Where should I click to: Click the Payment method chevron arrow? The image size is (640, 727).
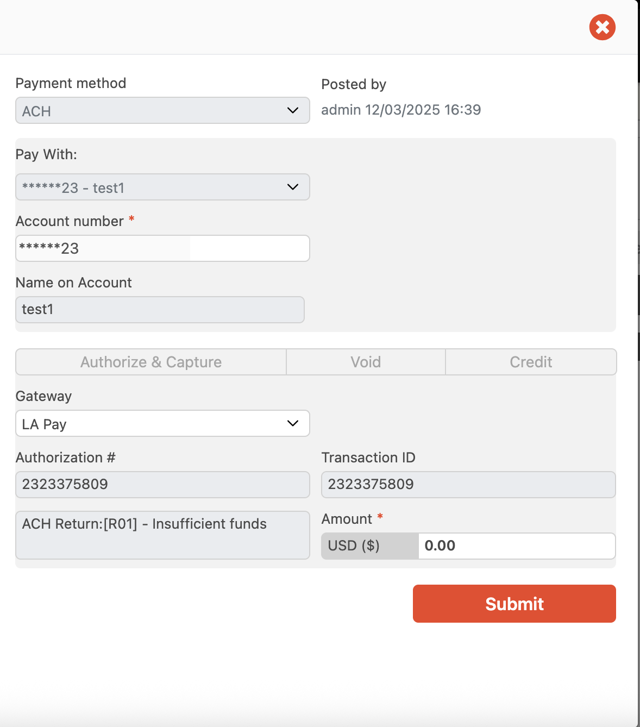click(x=293, y=110)
